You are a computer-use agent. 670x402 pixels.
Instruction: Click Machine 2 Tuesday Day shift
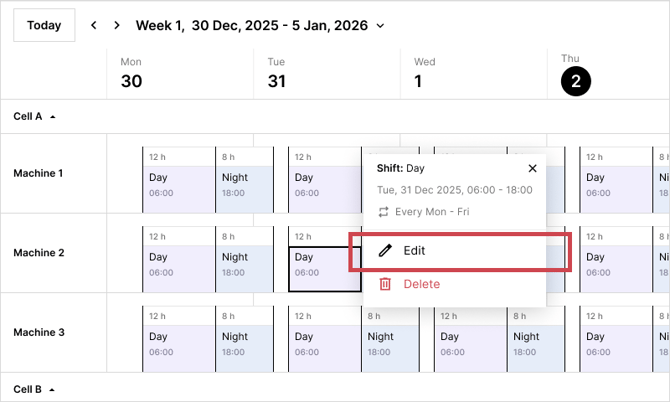[x=324, y=264]
